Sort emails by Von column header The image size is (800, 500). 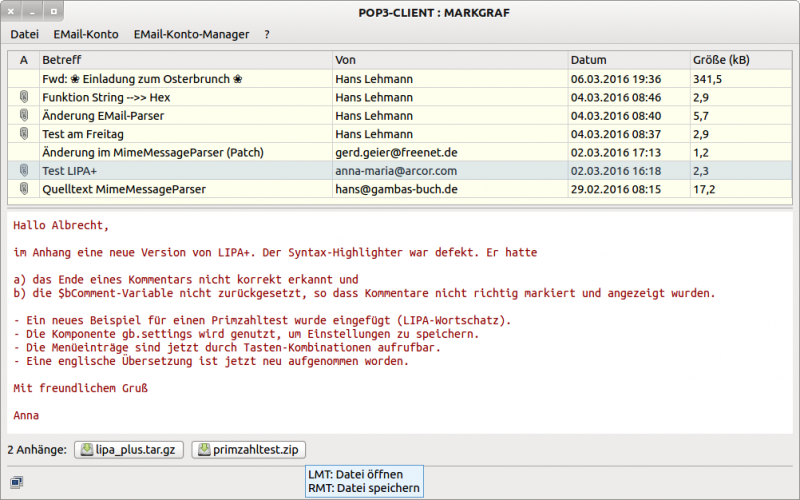click(450, 60)
